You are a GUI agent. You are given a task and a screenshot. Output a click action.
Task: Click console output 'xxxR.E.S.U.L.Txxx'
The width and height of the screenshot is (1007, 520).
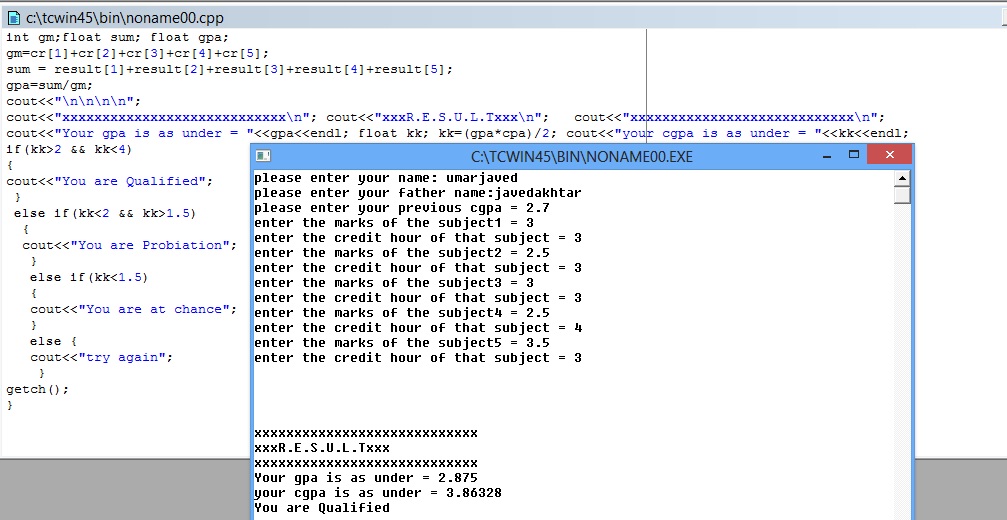click(322, 448)
